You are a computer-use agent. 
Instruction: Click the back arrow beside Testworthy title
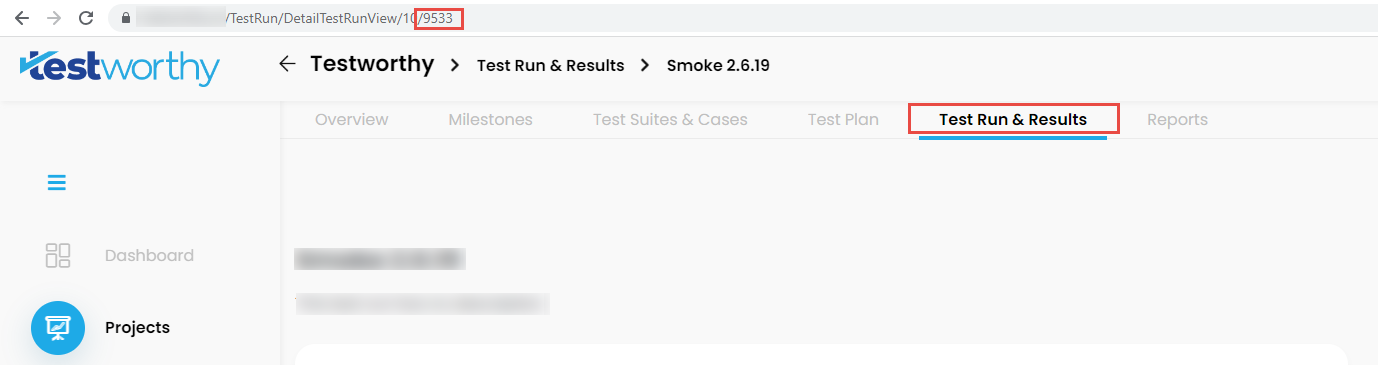point(287,64)
